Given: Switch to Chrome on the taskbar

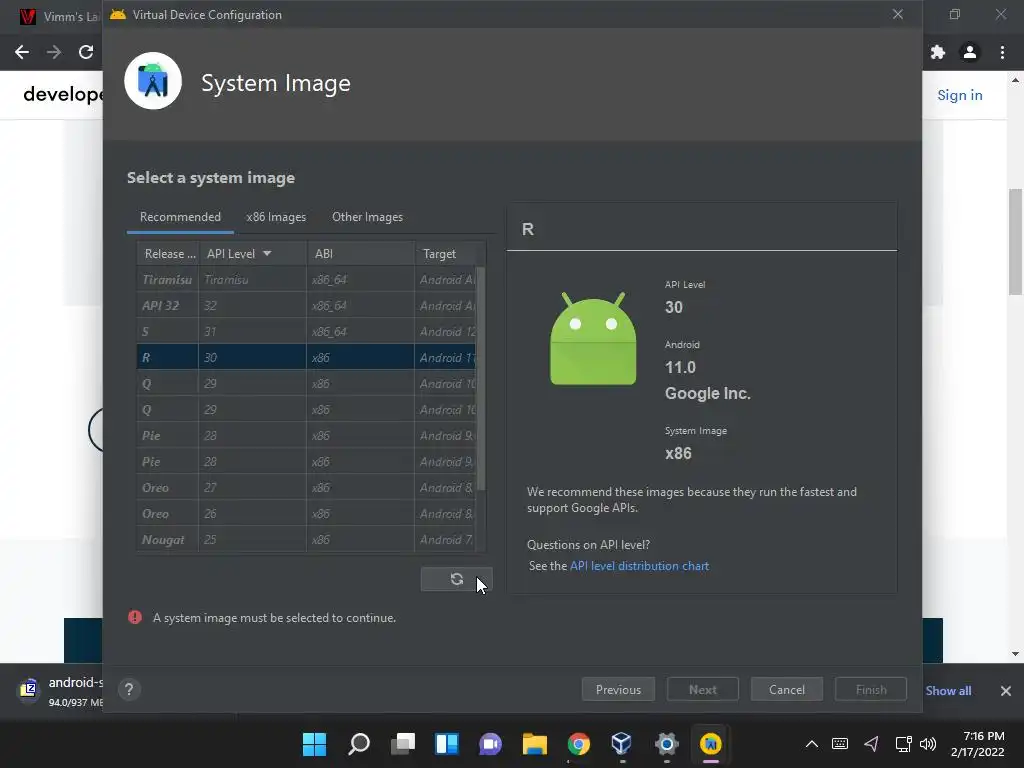Looking at the screenshot, I should tap(579, 744).
